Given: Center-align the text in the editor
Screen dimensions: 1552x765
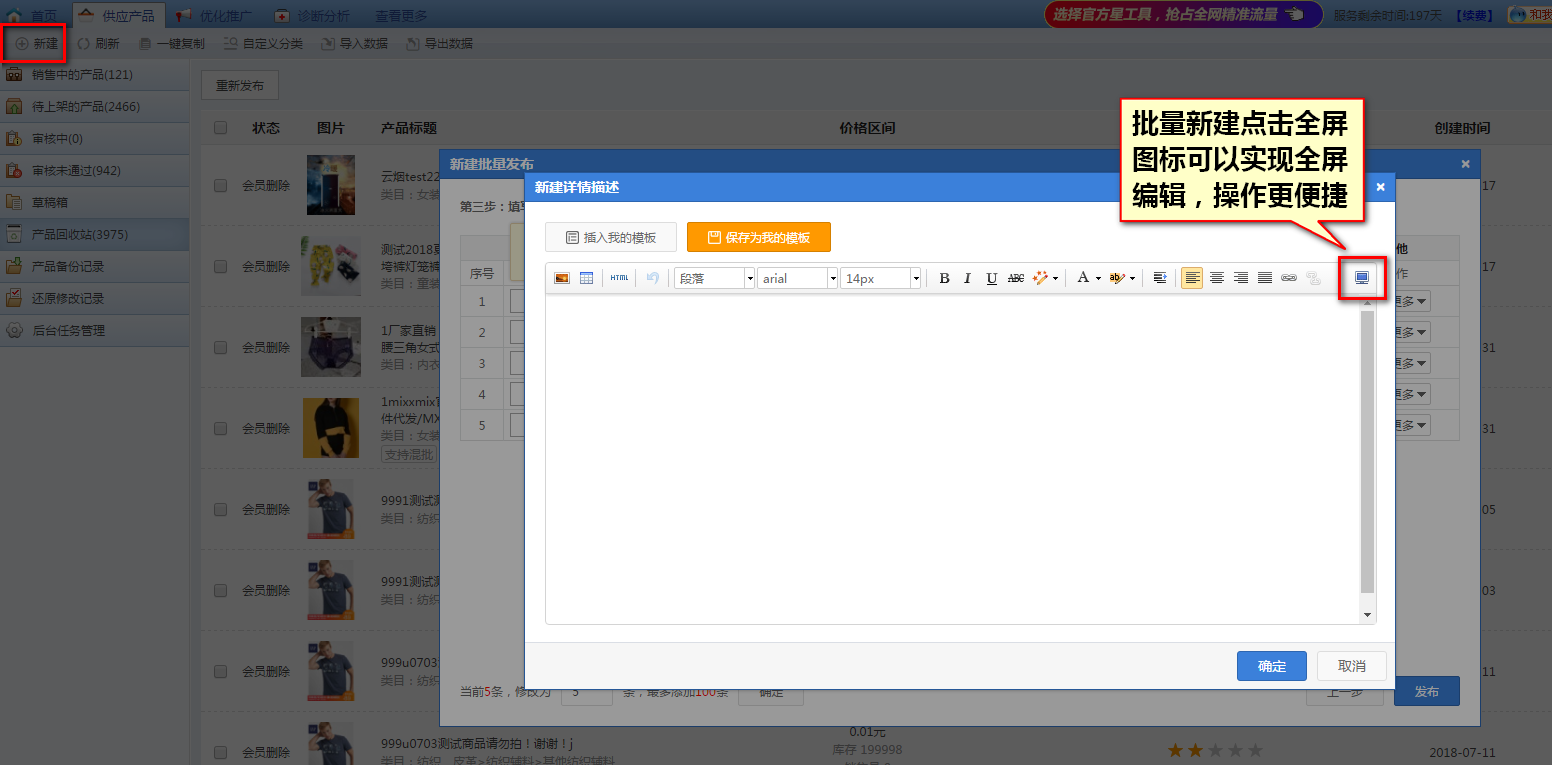Looking at the screenshot, I should [1216, 278].
